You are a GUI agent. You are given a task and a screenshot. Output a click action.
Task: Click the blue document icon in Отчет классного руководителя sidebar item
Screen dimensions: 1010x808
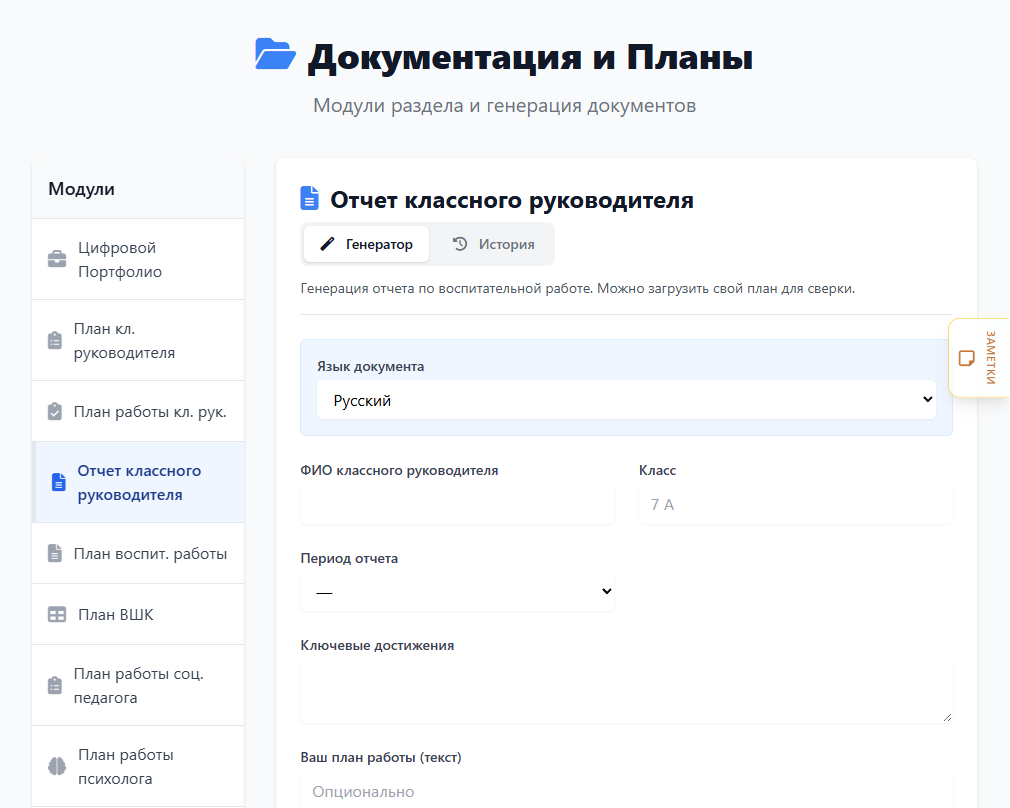59,482
